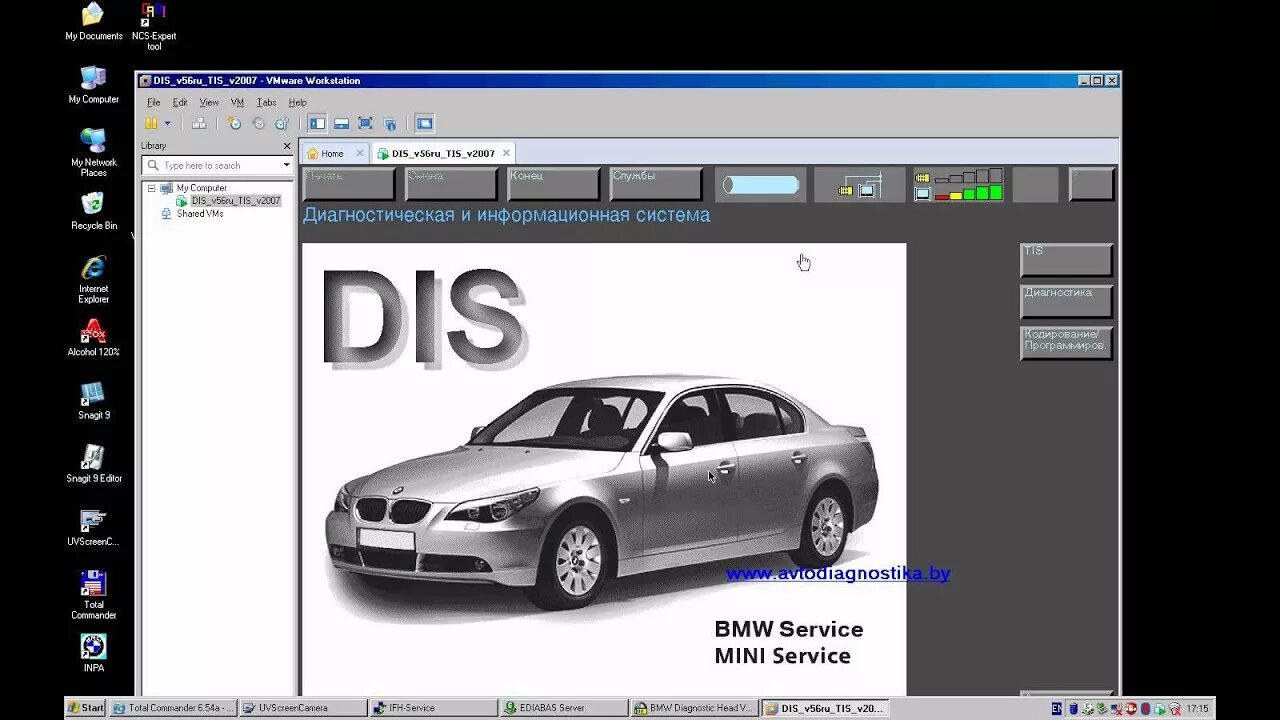Click the send Ctrl+Alt+Del toolbar icon
The width and height of the screenshot is (1280, 720).
[199, 123]
